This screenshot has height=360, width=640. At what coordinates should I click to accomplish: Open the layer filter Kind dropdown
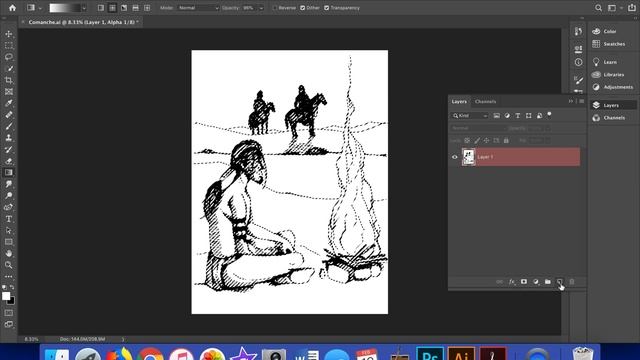470,116
